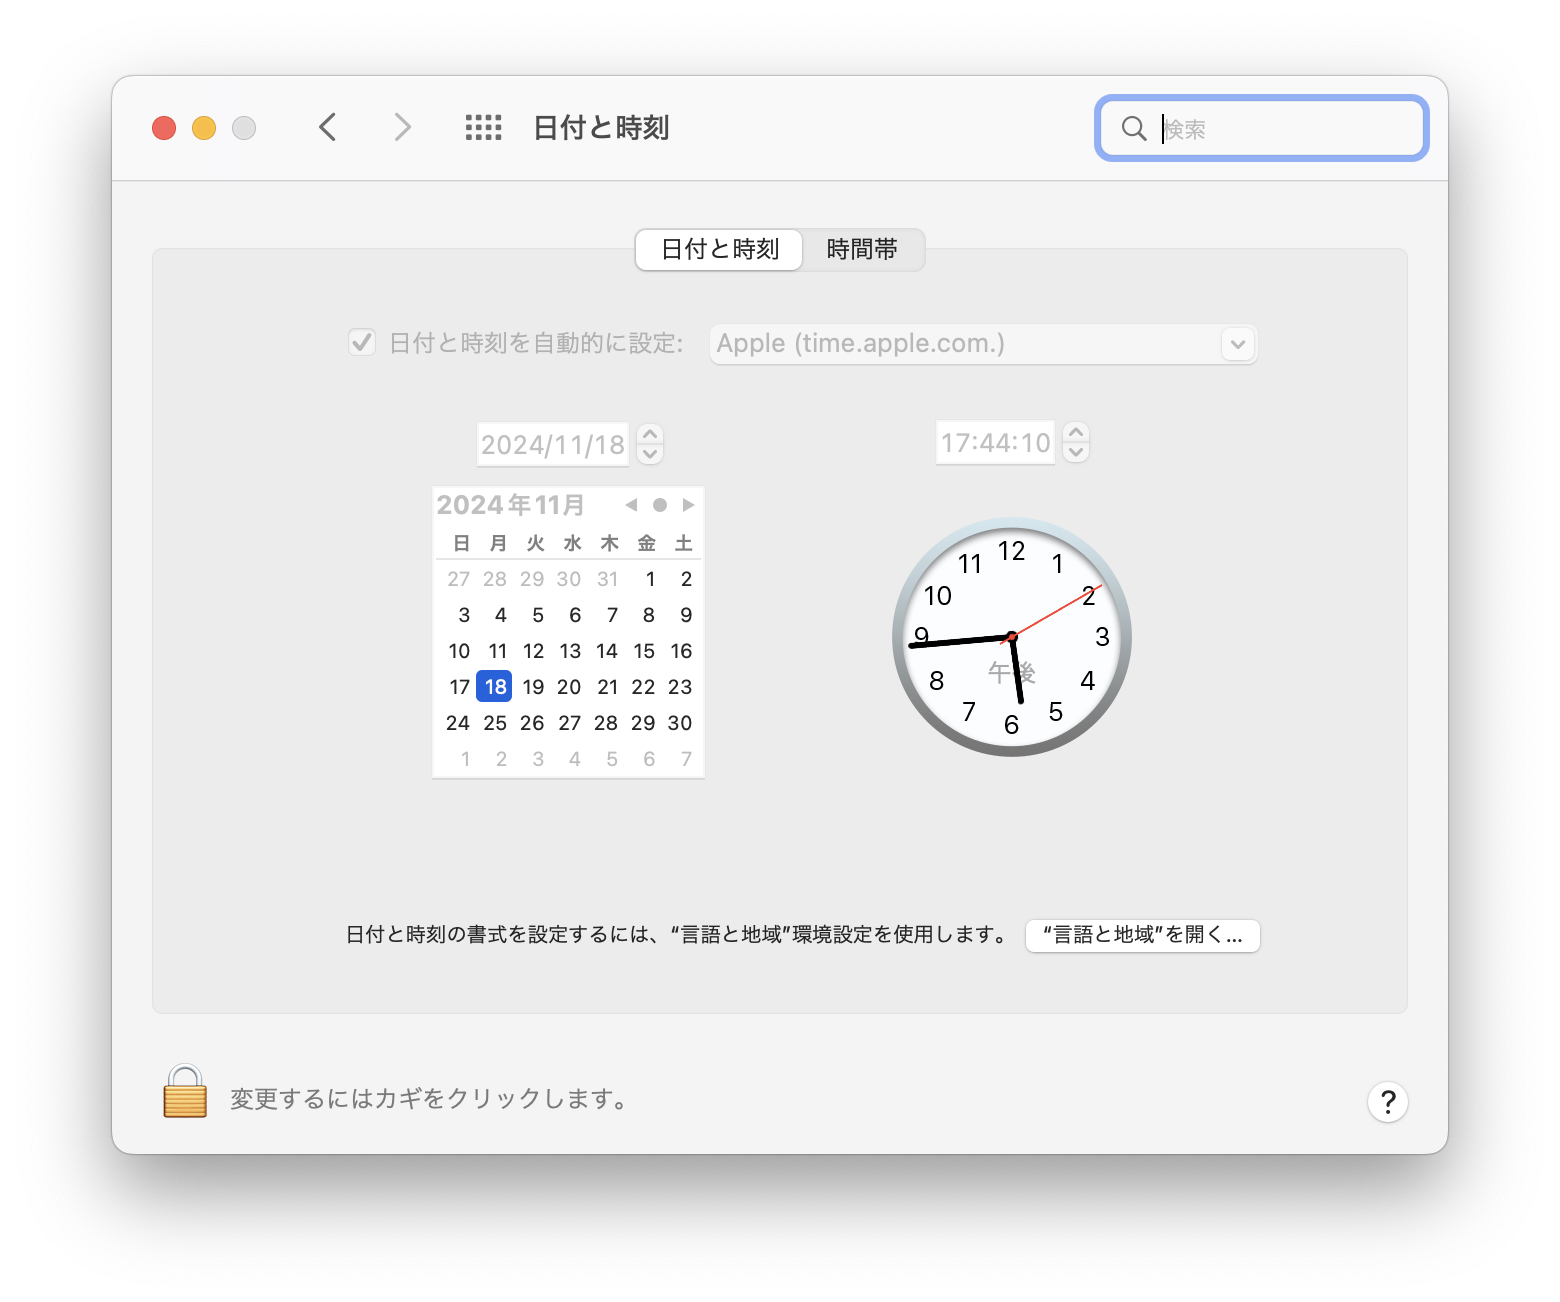The image size is (1560, 1302).
Task: Click the 17:44:10 time field
Action: pyautogui.click(x=995, y=443)
